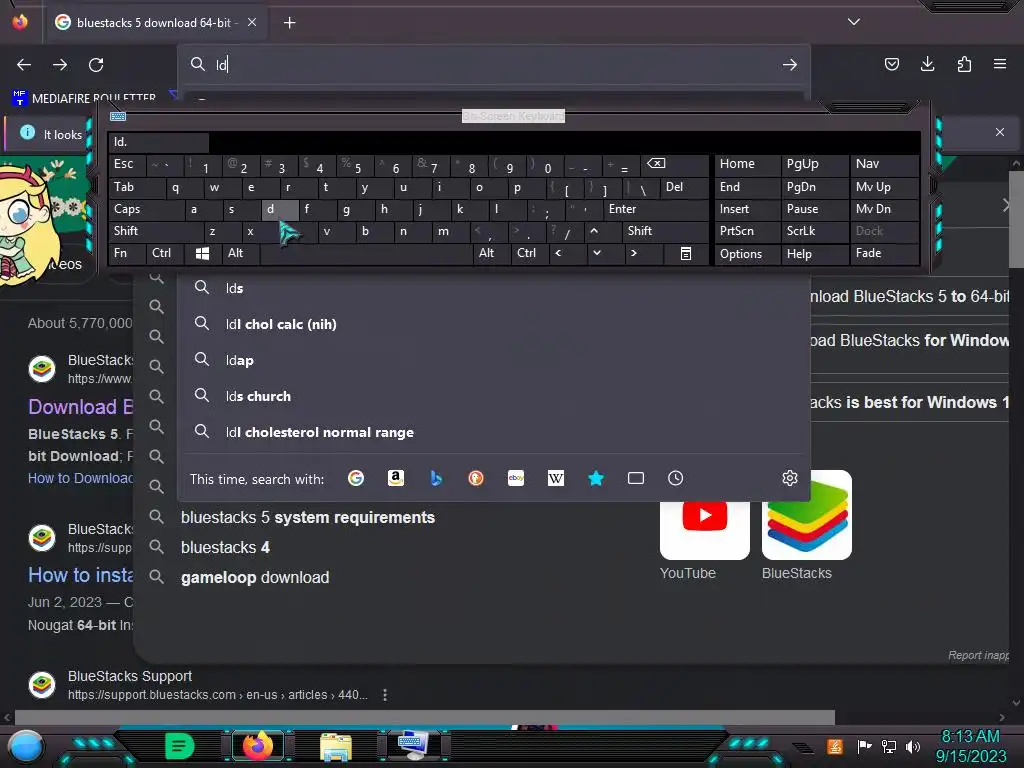Select the 'gameloop download' search suggestion

[255, 577]
